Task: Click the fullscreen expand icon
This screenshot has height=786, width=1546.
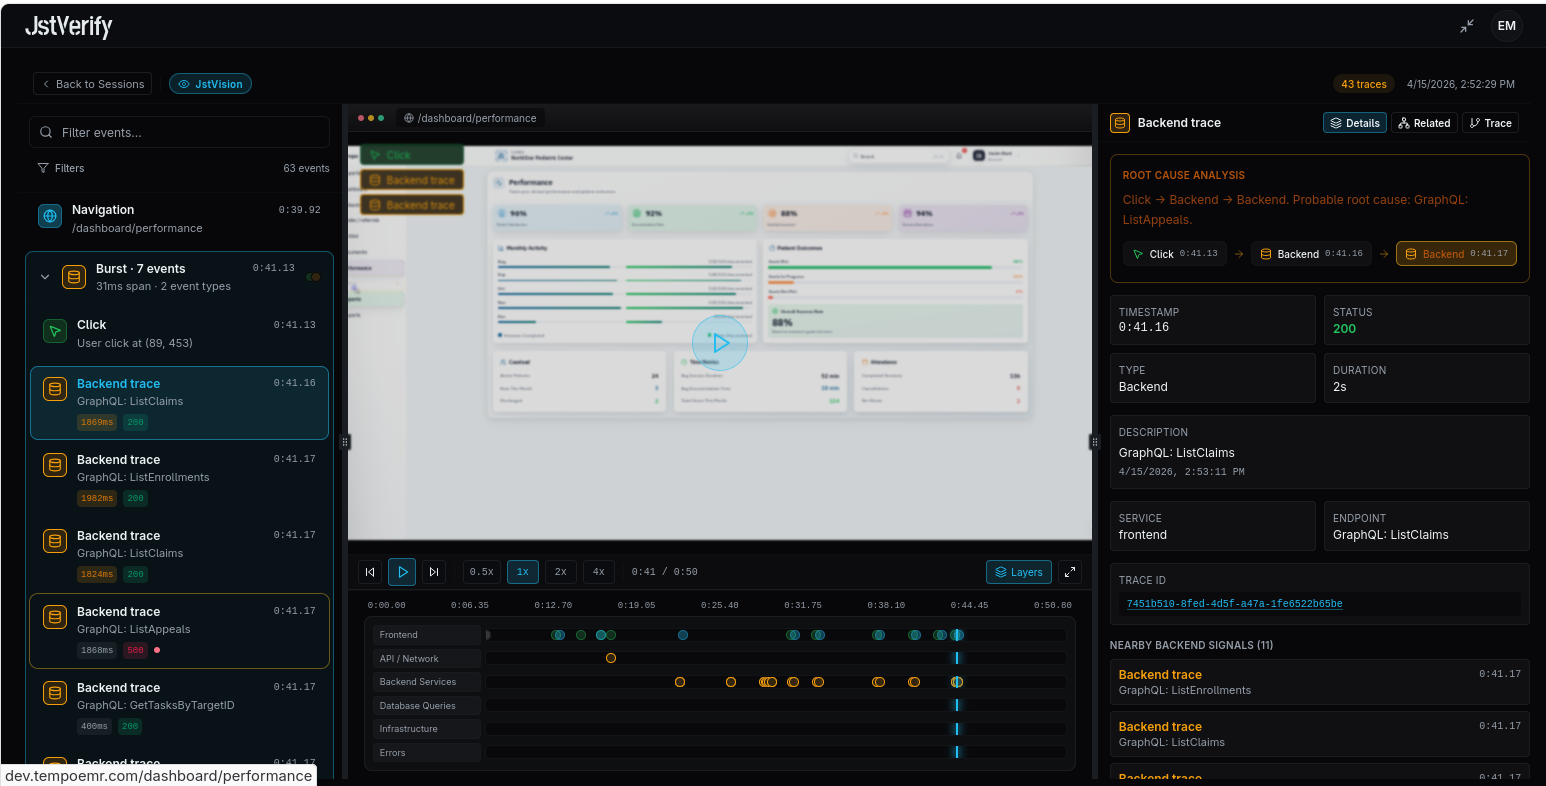Action: [1070, 572]
